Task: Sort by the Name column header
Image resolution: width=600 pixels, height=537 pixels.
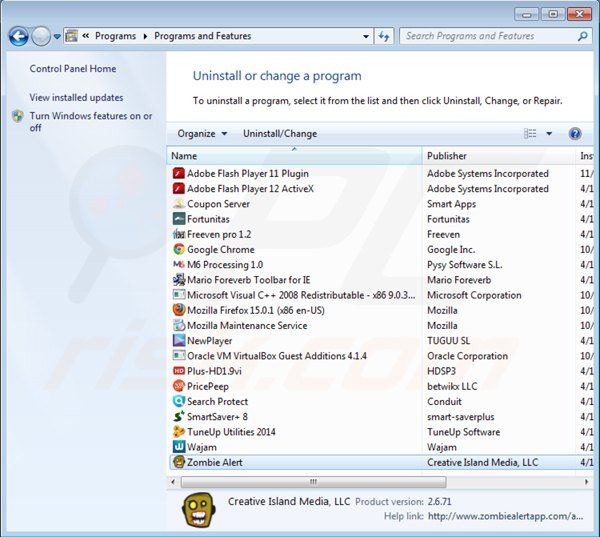Action: (x=294, y=156)
